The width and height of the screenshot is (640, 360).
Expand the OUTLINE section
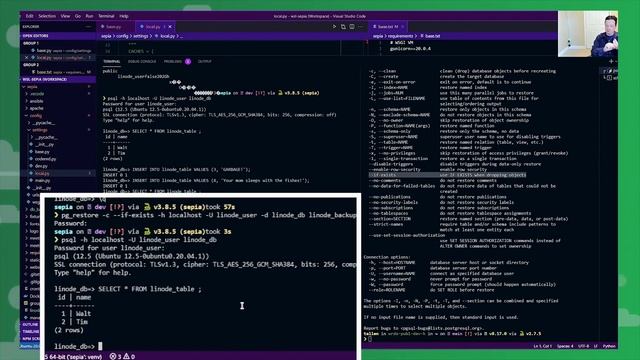pyautogui.click(x=31, y=325)
